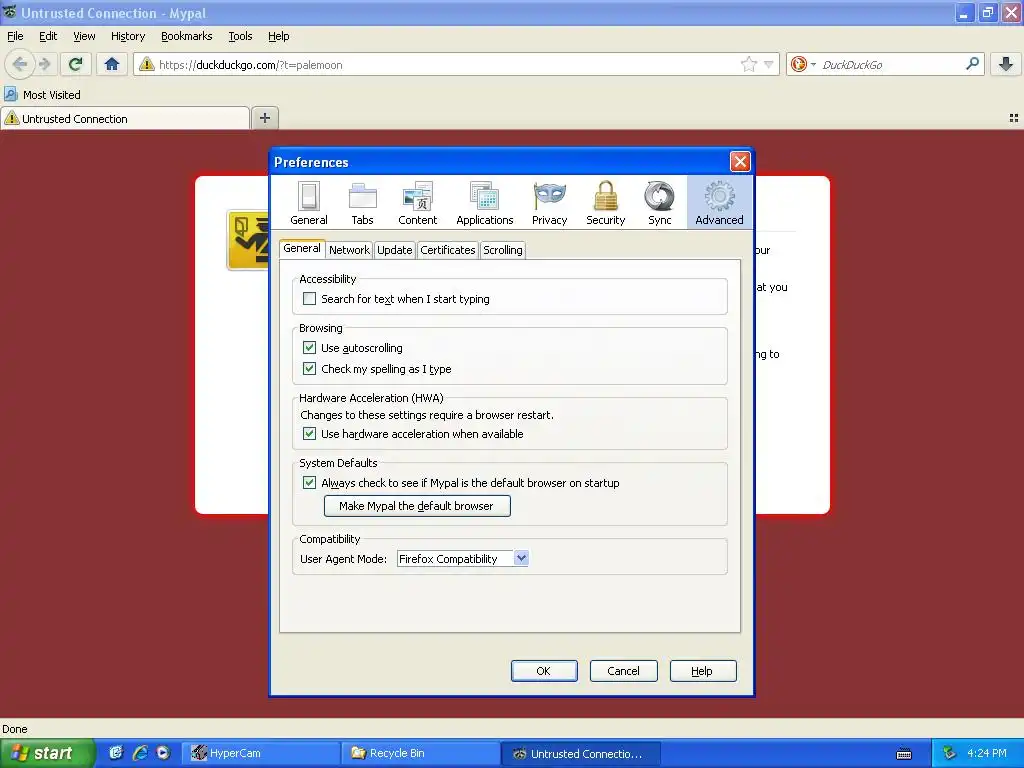Viewport: 1024px width, 768px height.
Task: Toggle Use autoscrolling checkbox
Action: pyautogui.click(x=310, y=347)
